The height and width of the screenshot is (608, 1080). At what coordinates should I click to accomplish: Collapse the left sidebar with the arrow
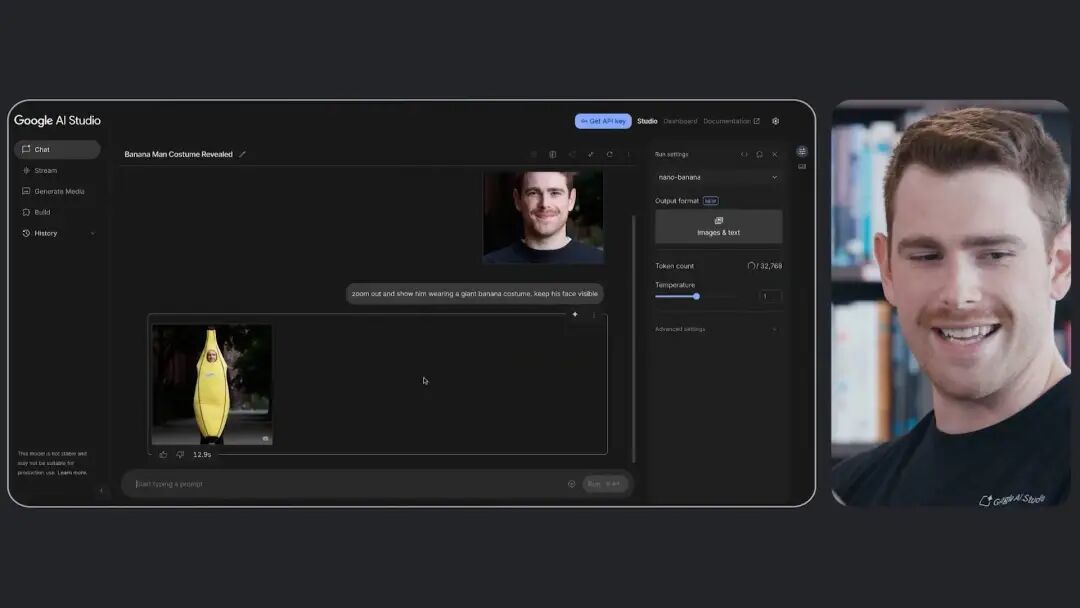[x=101, y=490]
